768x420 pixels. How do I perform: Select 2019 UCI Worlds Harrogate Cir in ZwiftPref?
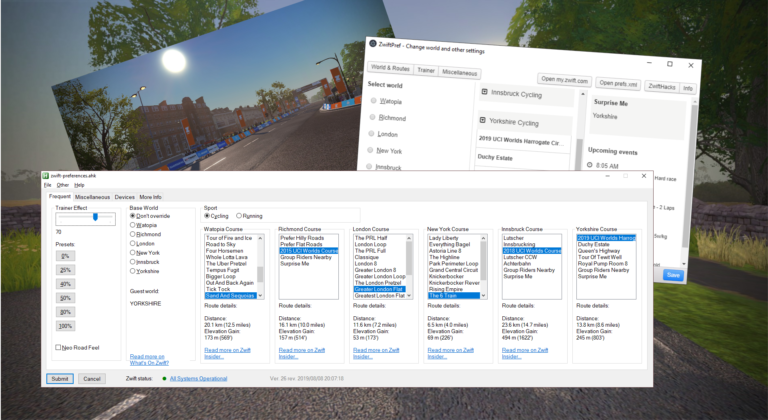click(522, 141)
